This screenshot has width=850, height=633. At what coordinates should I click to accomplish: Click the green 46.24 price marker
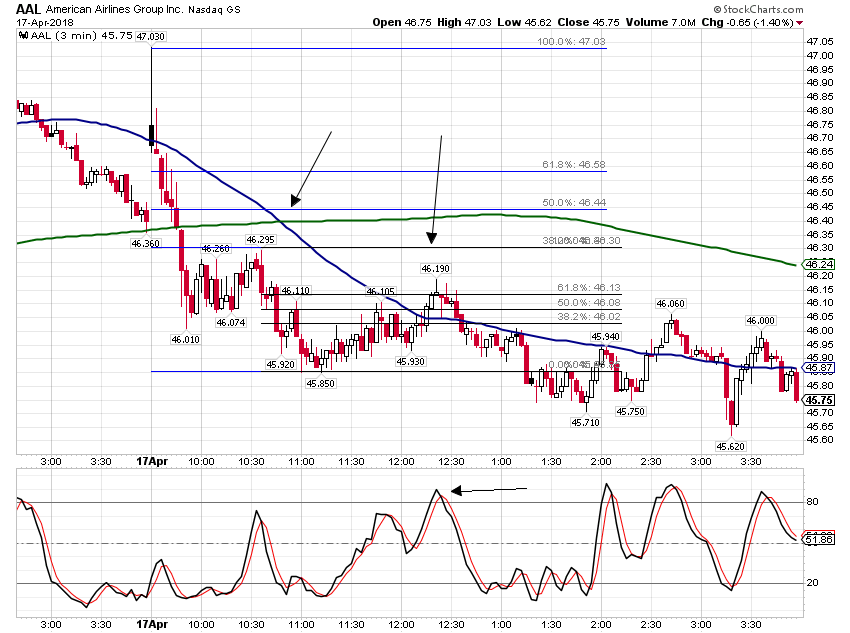pyautogui.click(x=819, y=264)
